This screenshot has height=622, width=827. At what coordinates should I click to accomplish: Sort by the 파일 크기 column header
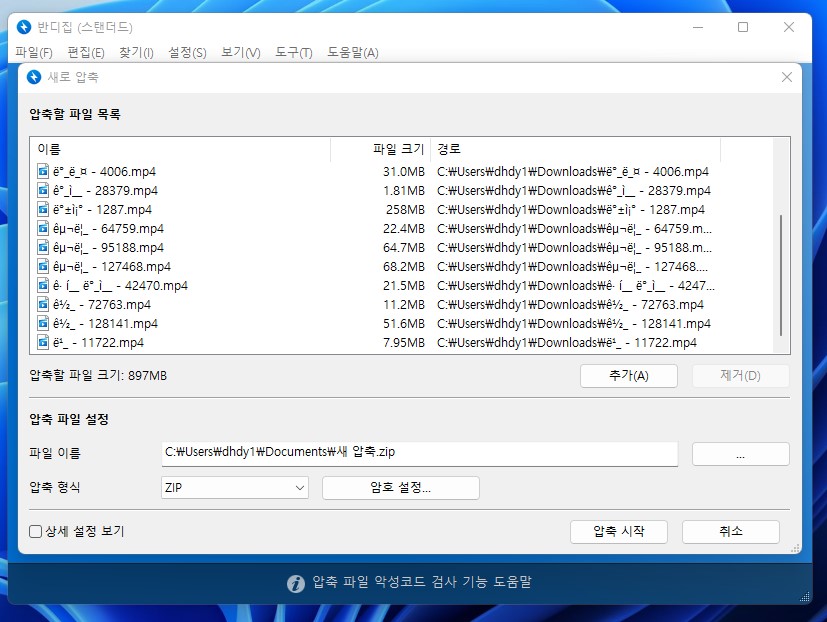380,149
